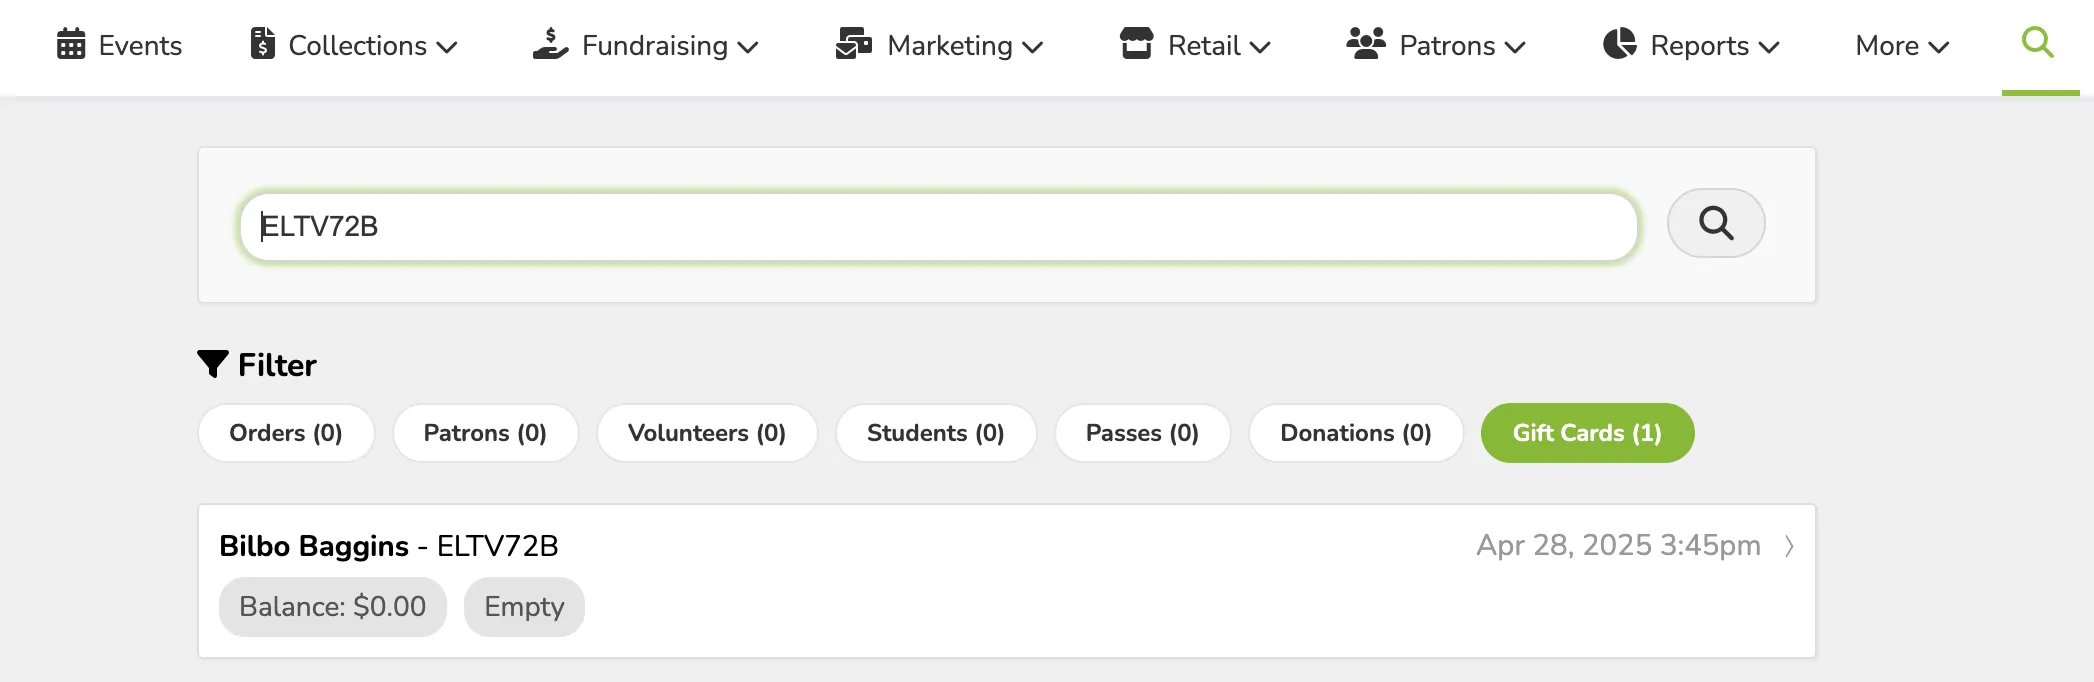This screenshot has width=2094, height=682.
Task: Click the Events calendar icon
Action: click(71, 45)
